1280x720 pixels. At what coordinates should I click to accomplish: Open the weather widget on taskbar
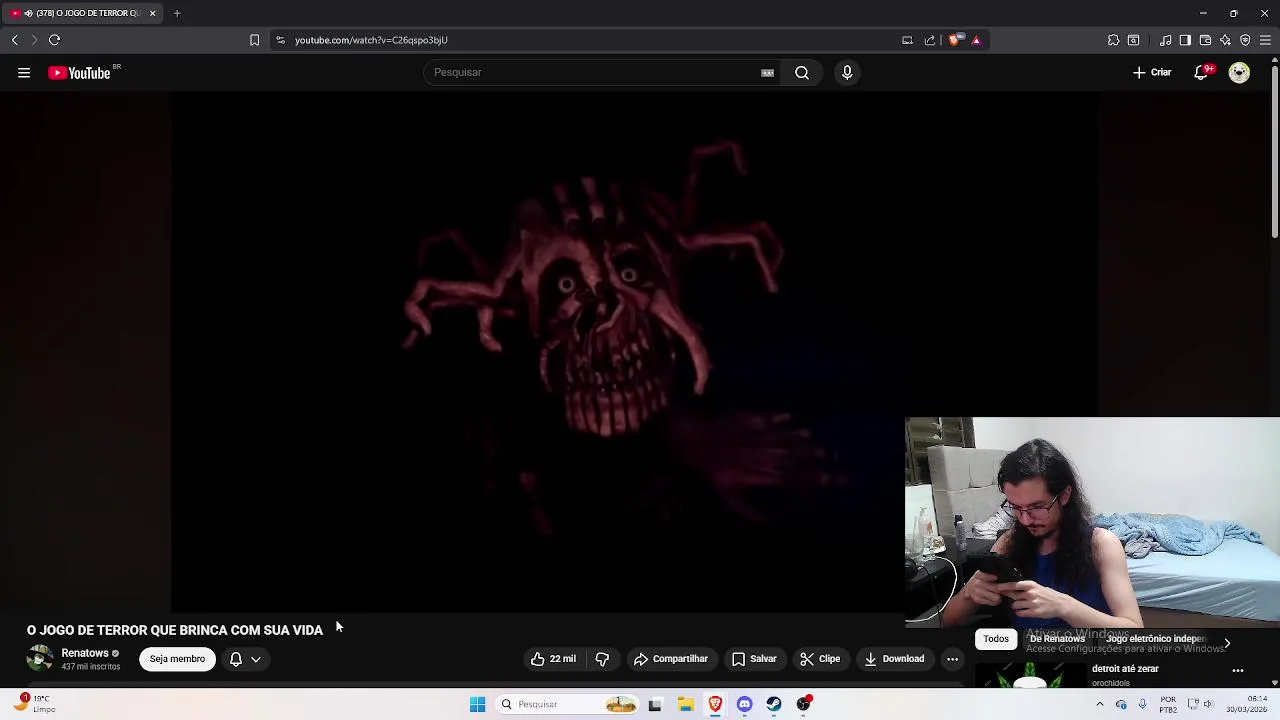pos(35,704)
